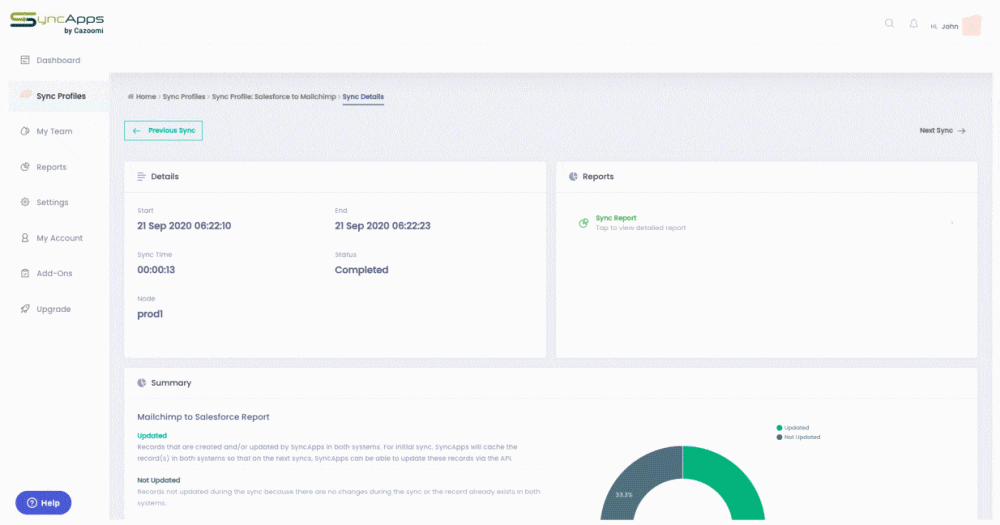
Task: Click the Sync Details breadcrumb
Action: point(363,96)
